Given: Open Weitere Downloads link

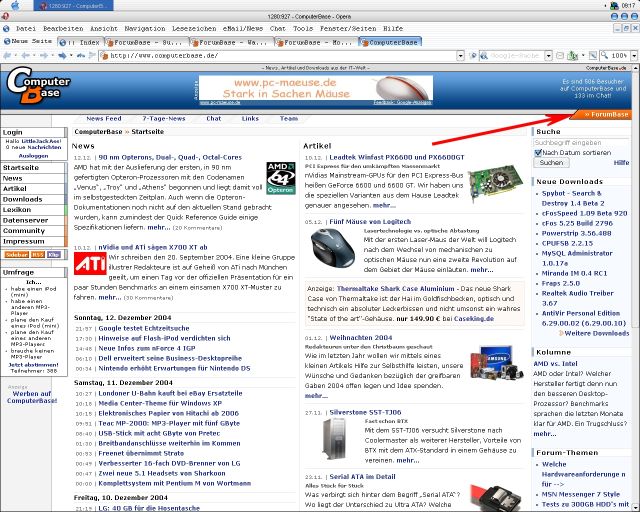Looking at the screenshot, I should click(597, 333).
